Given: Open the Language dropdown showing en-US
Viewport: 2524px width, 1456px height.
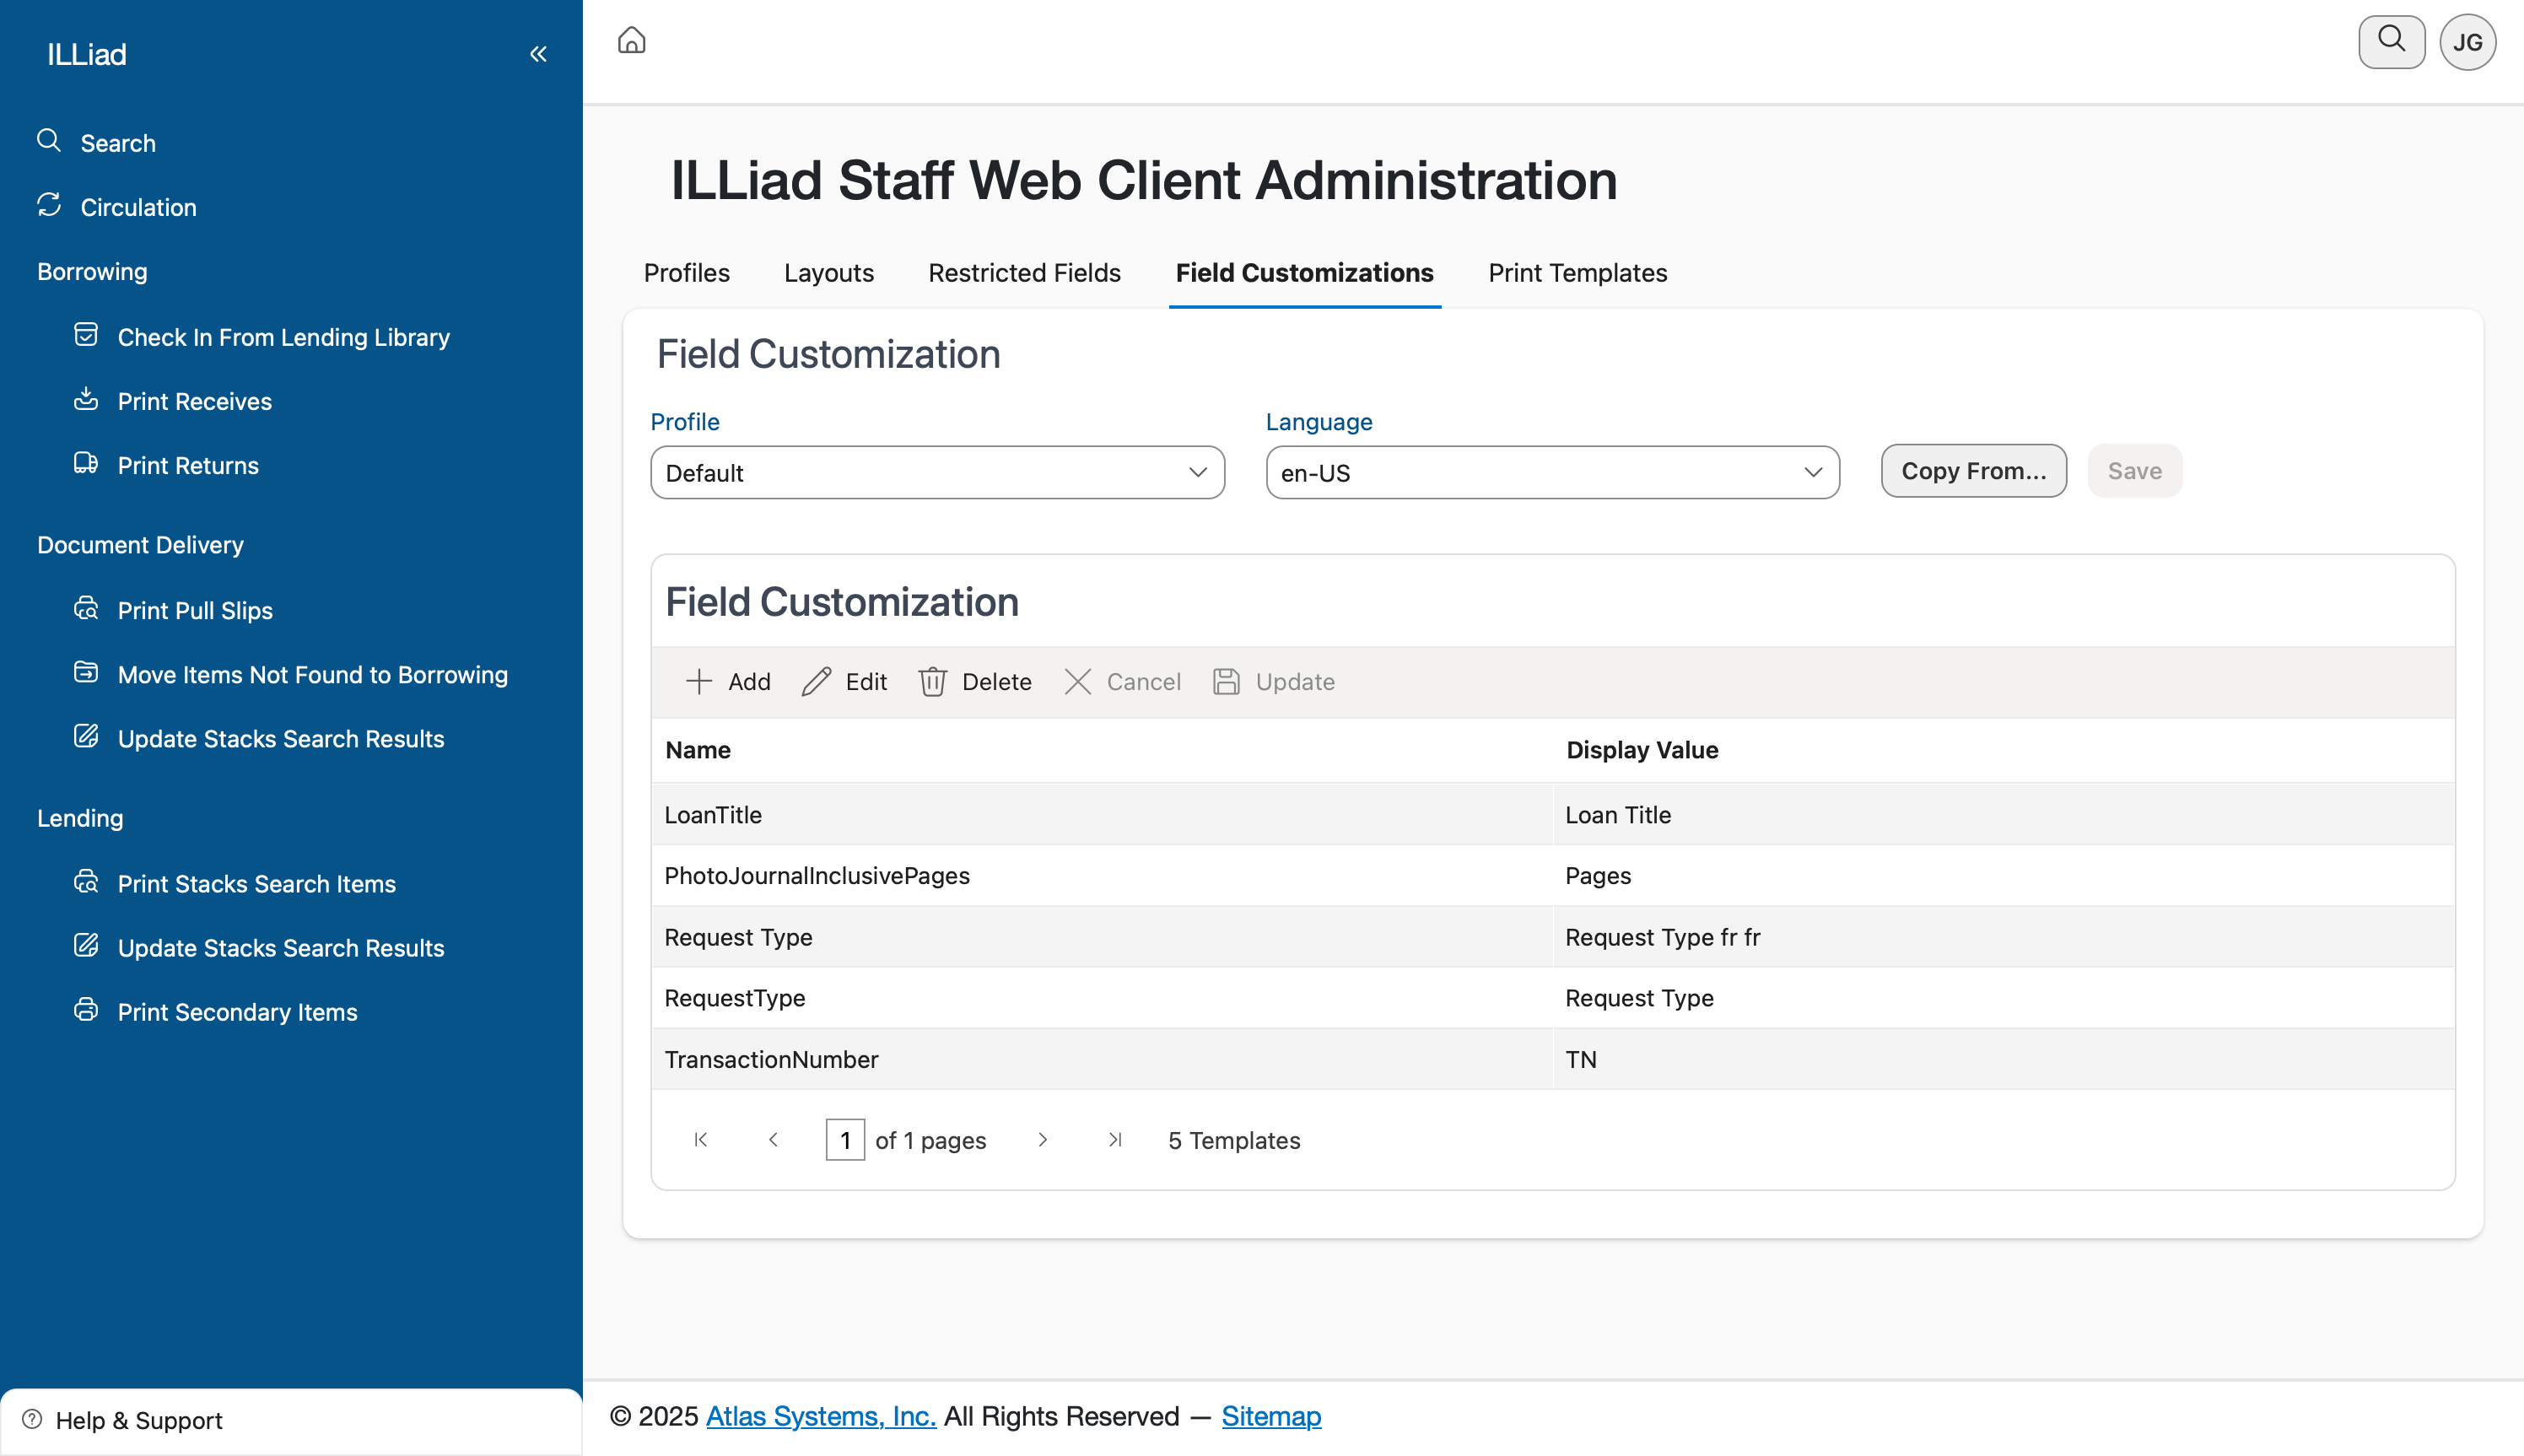Looking at the screenshot, I should click(x=1552, y=473).
